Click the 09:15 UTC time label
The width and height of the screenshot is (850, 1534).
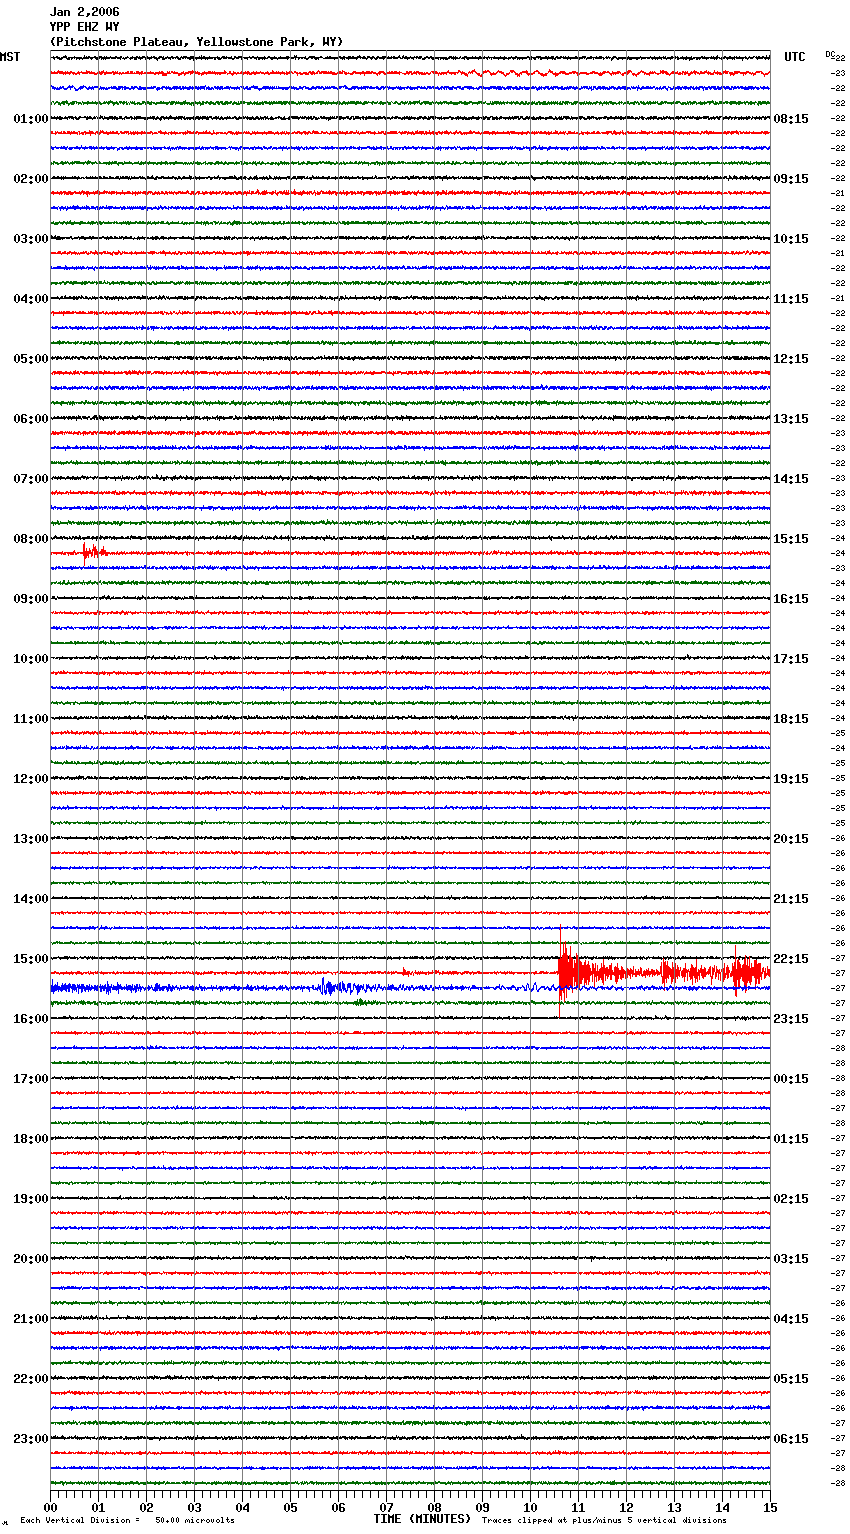tap(791, 179)
